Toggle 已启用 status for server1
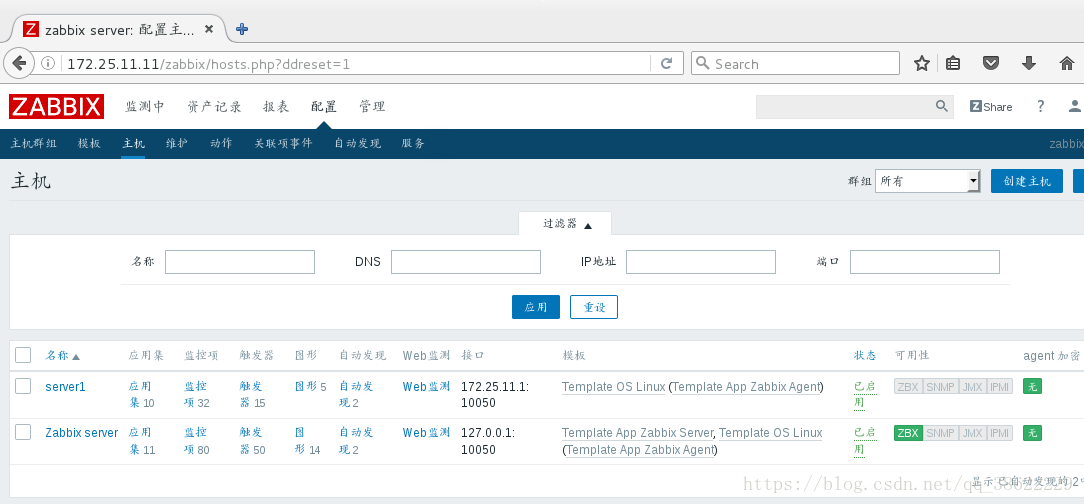Screen dimensions: 1084x504 (x=865, y=394)
